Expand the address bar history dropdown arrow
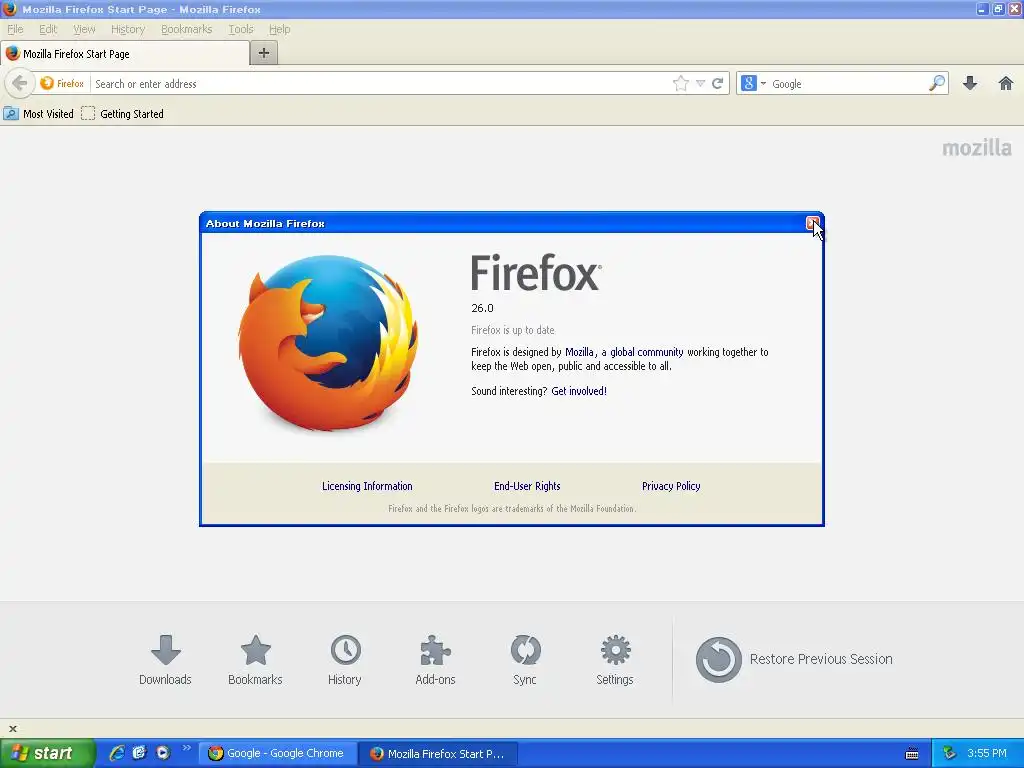 [700, 83]
